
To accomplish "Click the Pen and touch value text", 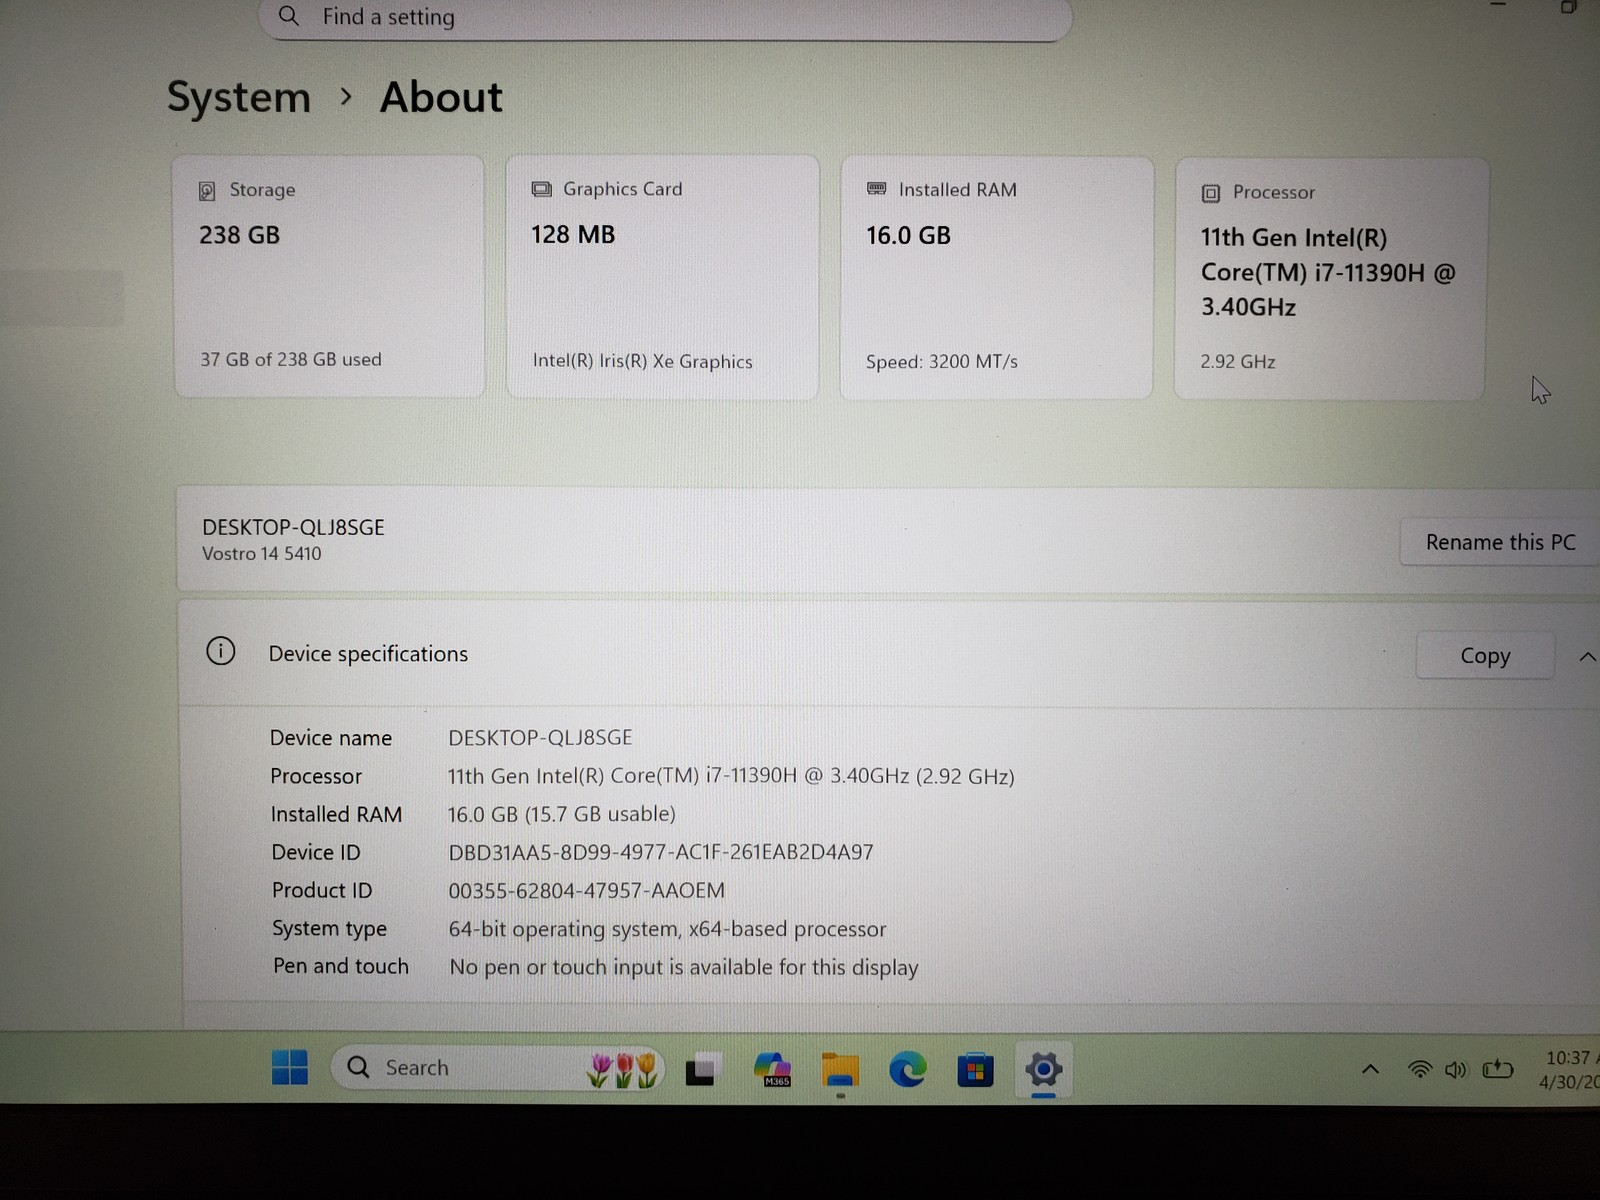I will tap(684, 968).
